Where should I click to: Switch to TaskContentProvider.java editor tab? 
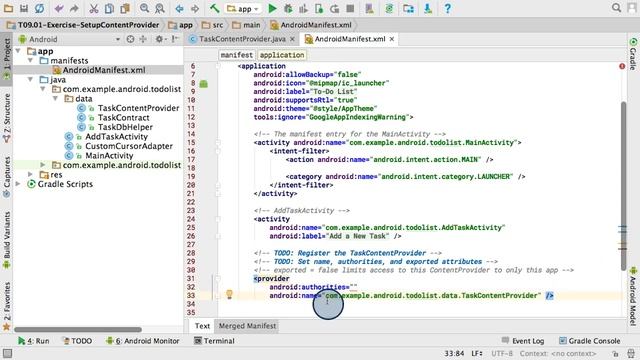point(242,39)
